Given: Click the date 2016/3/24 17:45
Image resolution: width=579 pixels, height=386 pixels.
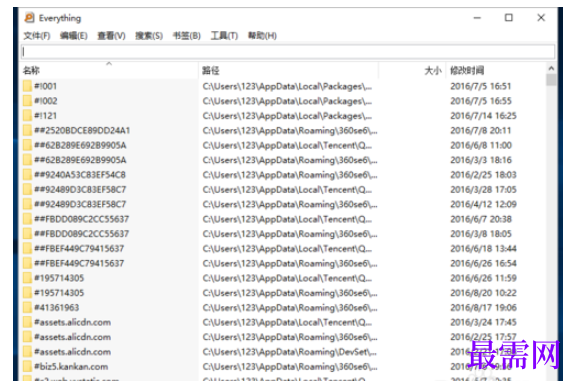Looking at the screenshot, I should 483,322.
